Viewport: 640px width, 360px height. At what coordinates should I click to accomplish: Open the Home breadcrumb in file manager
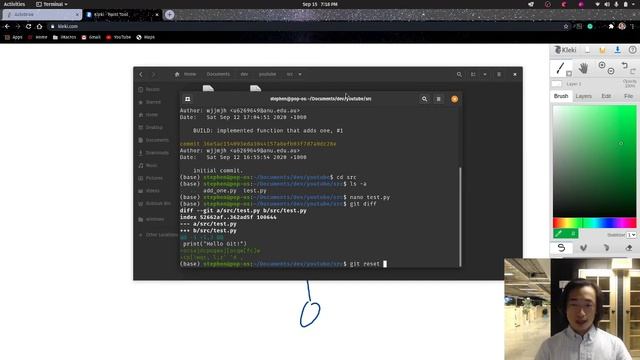(185, 74)
